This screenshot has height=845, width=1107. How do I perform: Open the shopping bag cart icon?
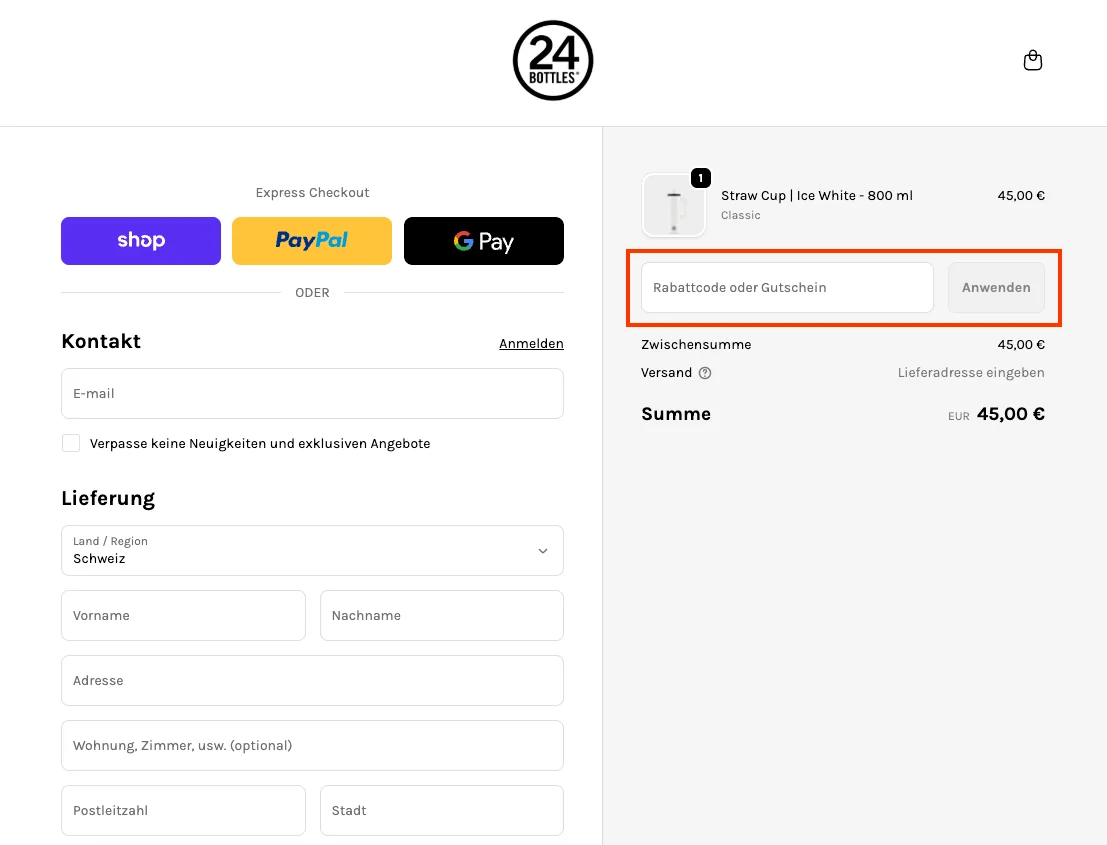coord(1033,61)
